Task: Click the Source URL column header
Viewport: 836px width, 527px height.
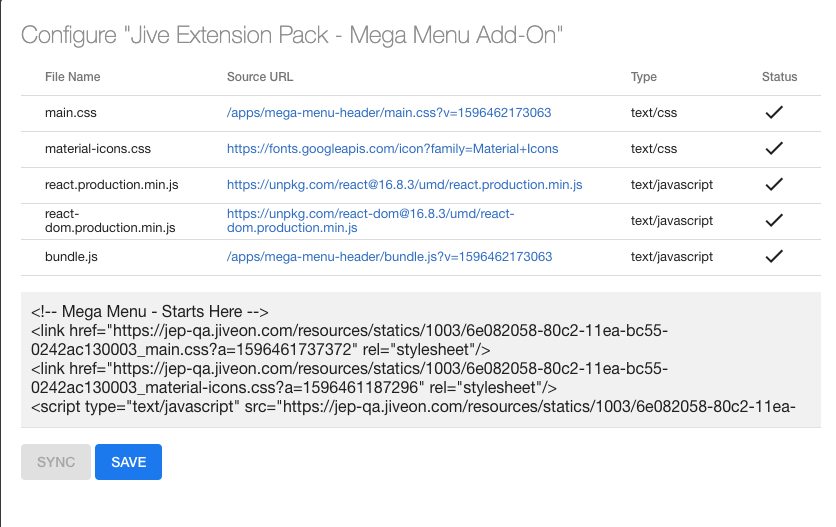Action: tap(260, 77)
